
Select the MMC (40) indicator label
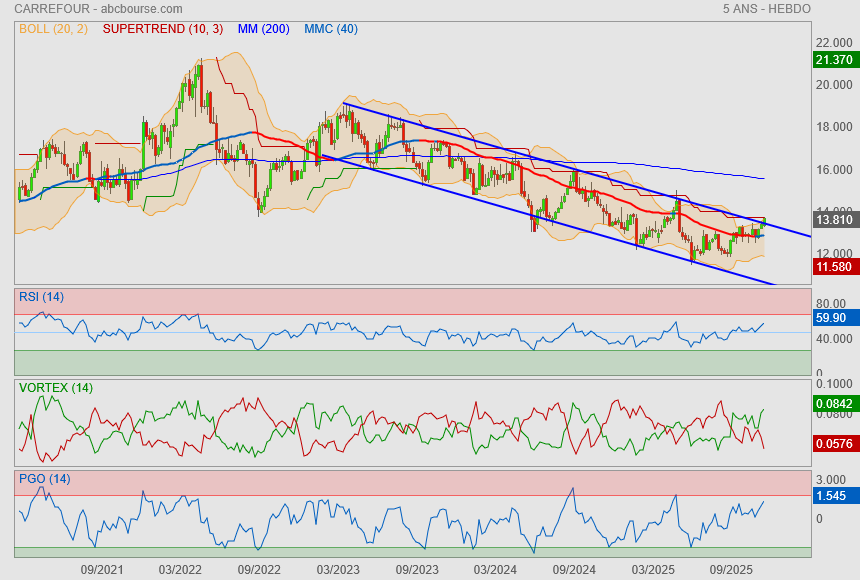pyautogui.click(x=331, y=29)
